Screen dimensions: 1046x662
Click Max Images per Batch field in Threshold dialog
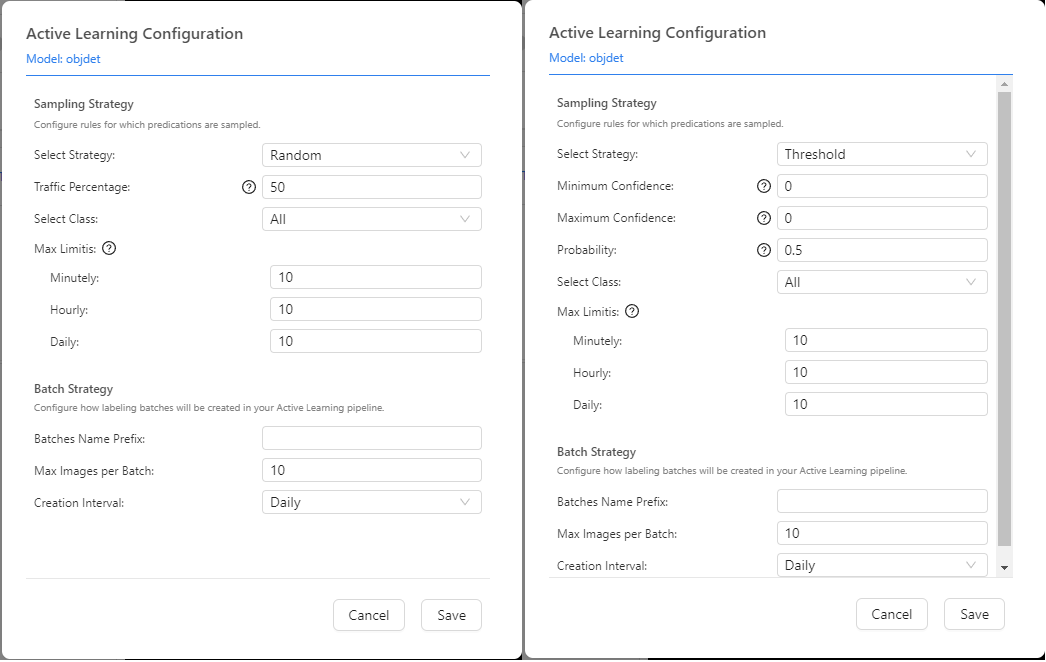click(882, 533)
